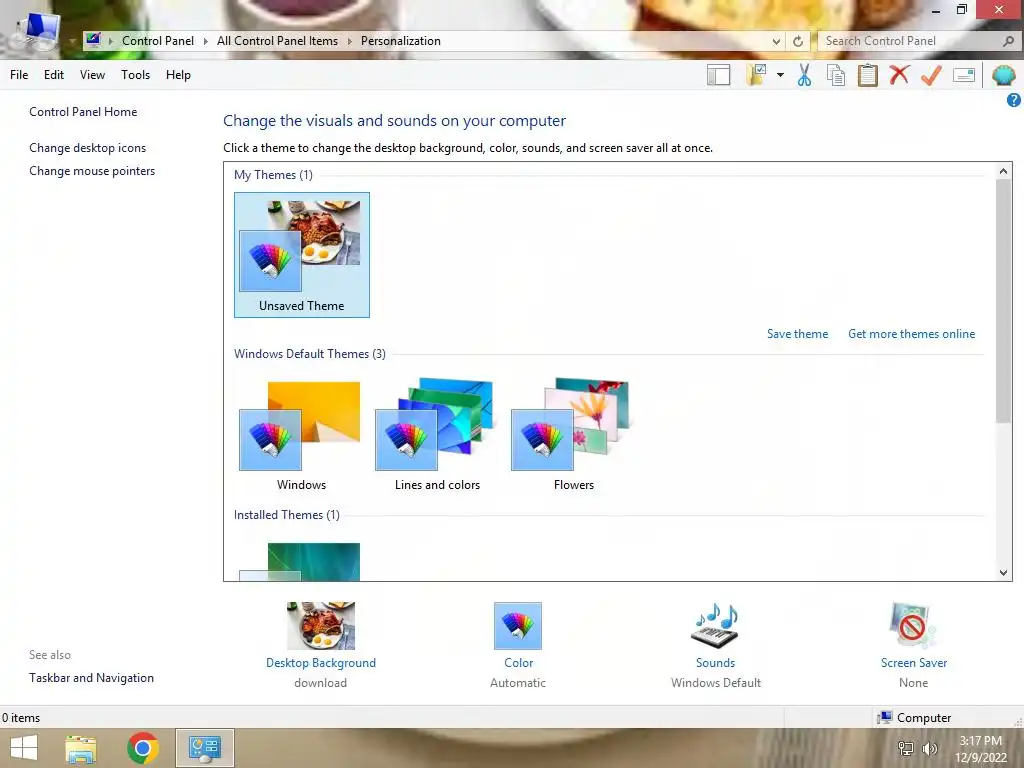Click Personalization in the breadcrumb
Screen dimensions: 1024x768
pos(400,40)
